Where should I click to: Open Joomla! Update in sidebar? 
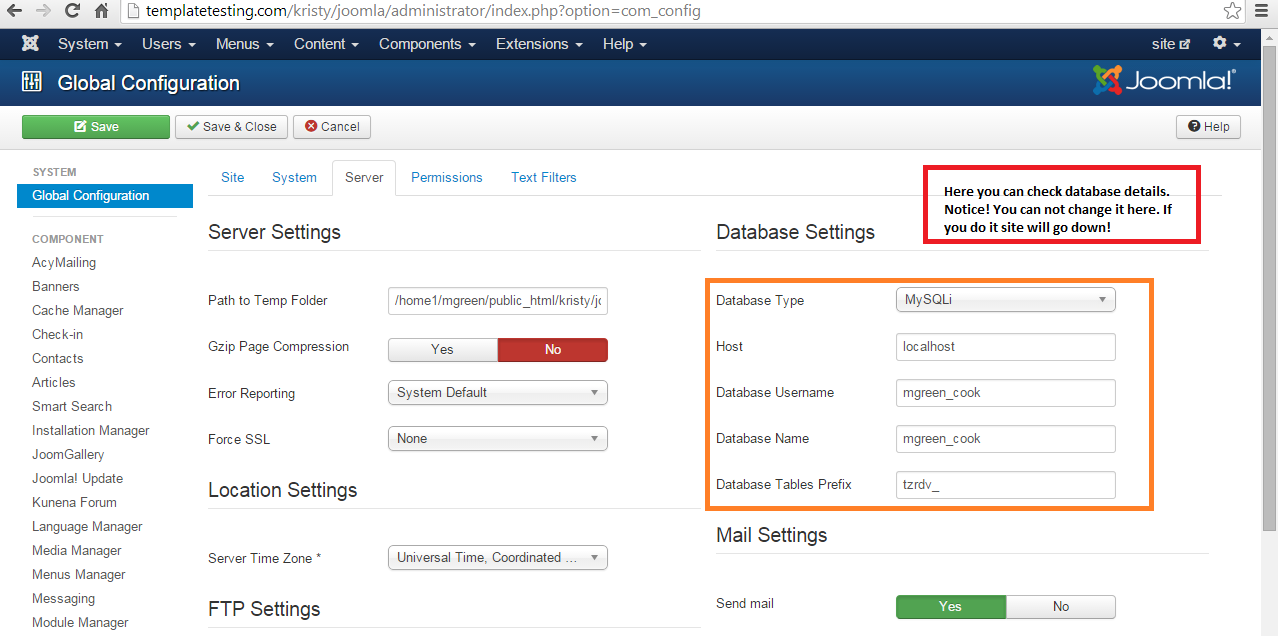coord(77,478)
